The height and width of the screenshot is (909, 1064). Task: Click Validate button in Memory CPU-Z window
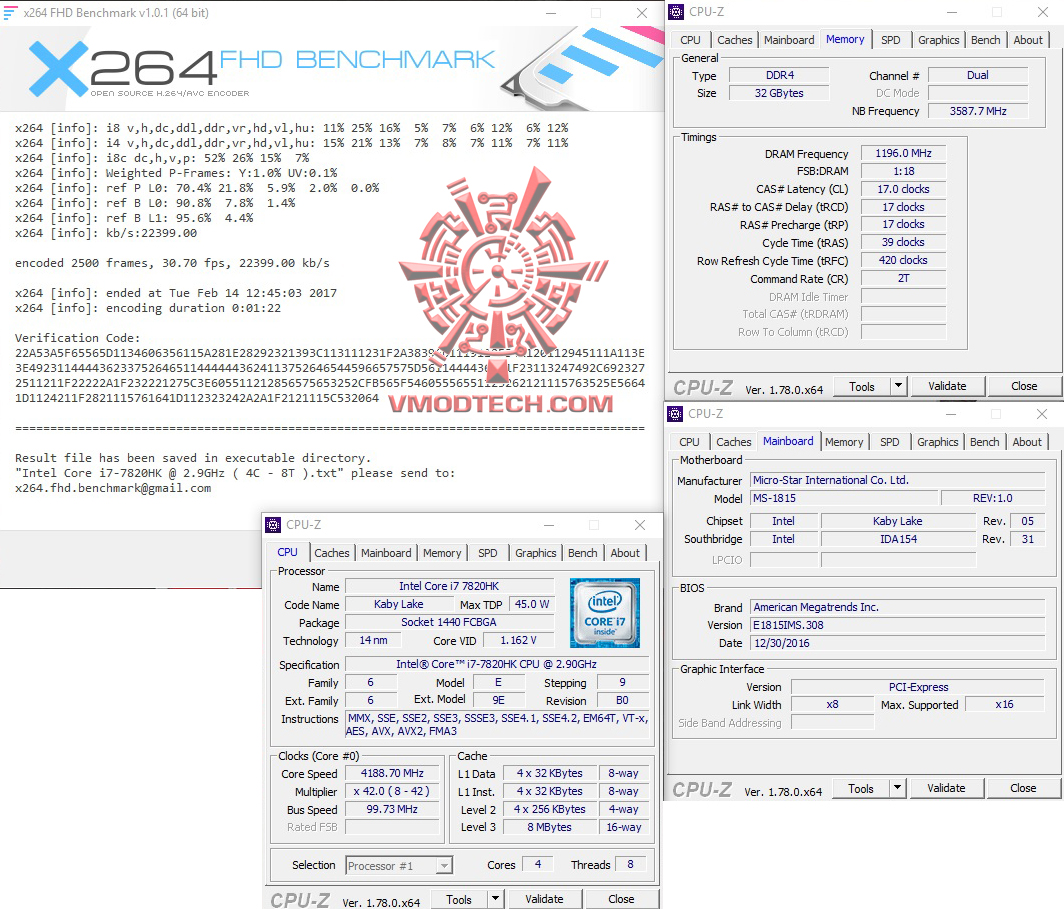(947, 386)
